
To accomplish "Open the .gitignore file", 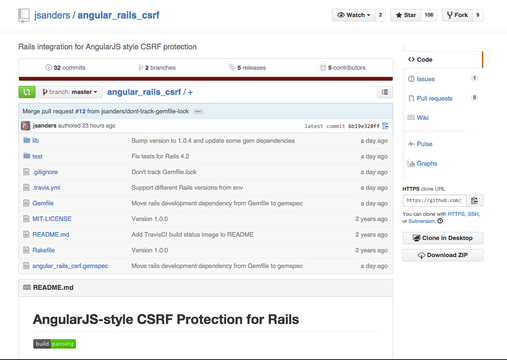I will [x=45, y=172].
